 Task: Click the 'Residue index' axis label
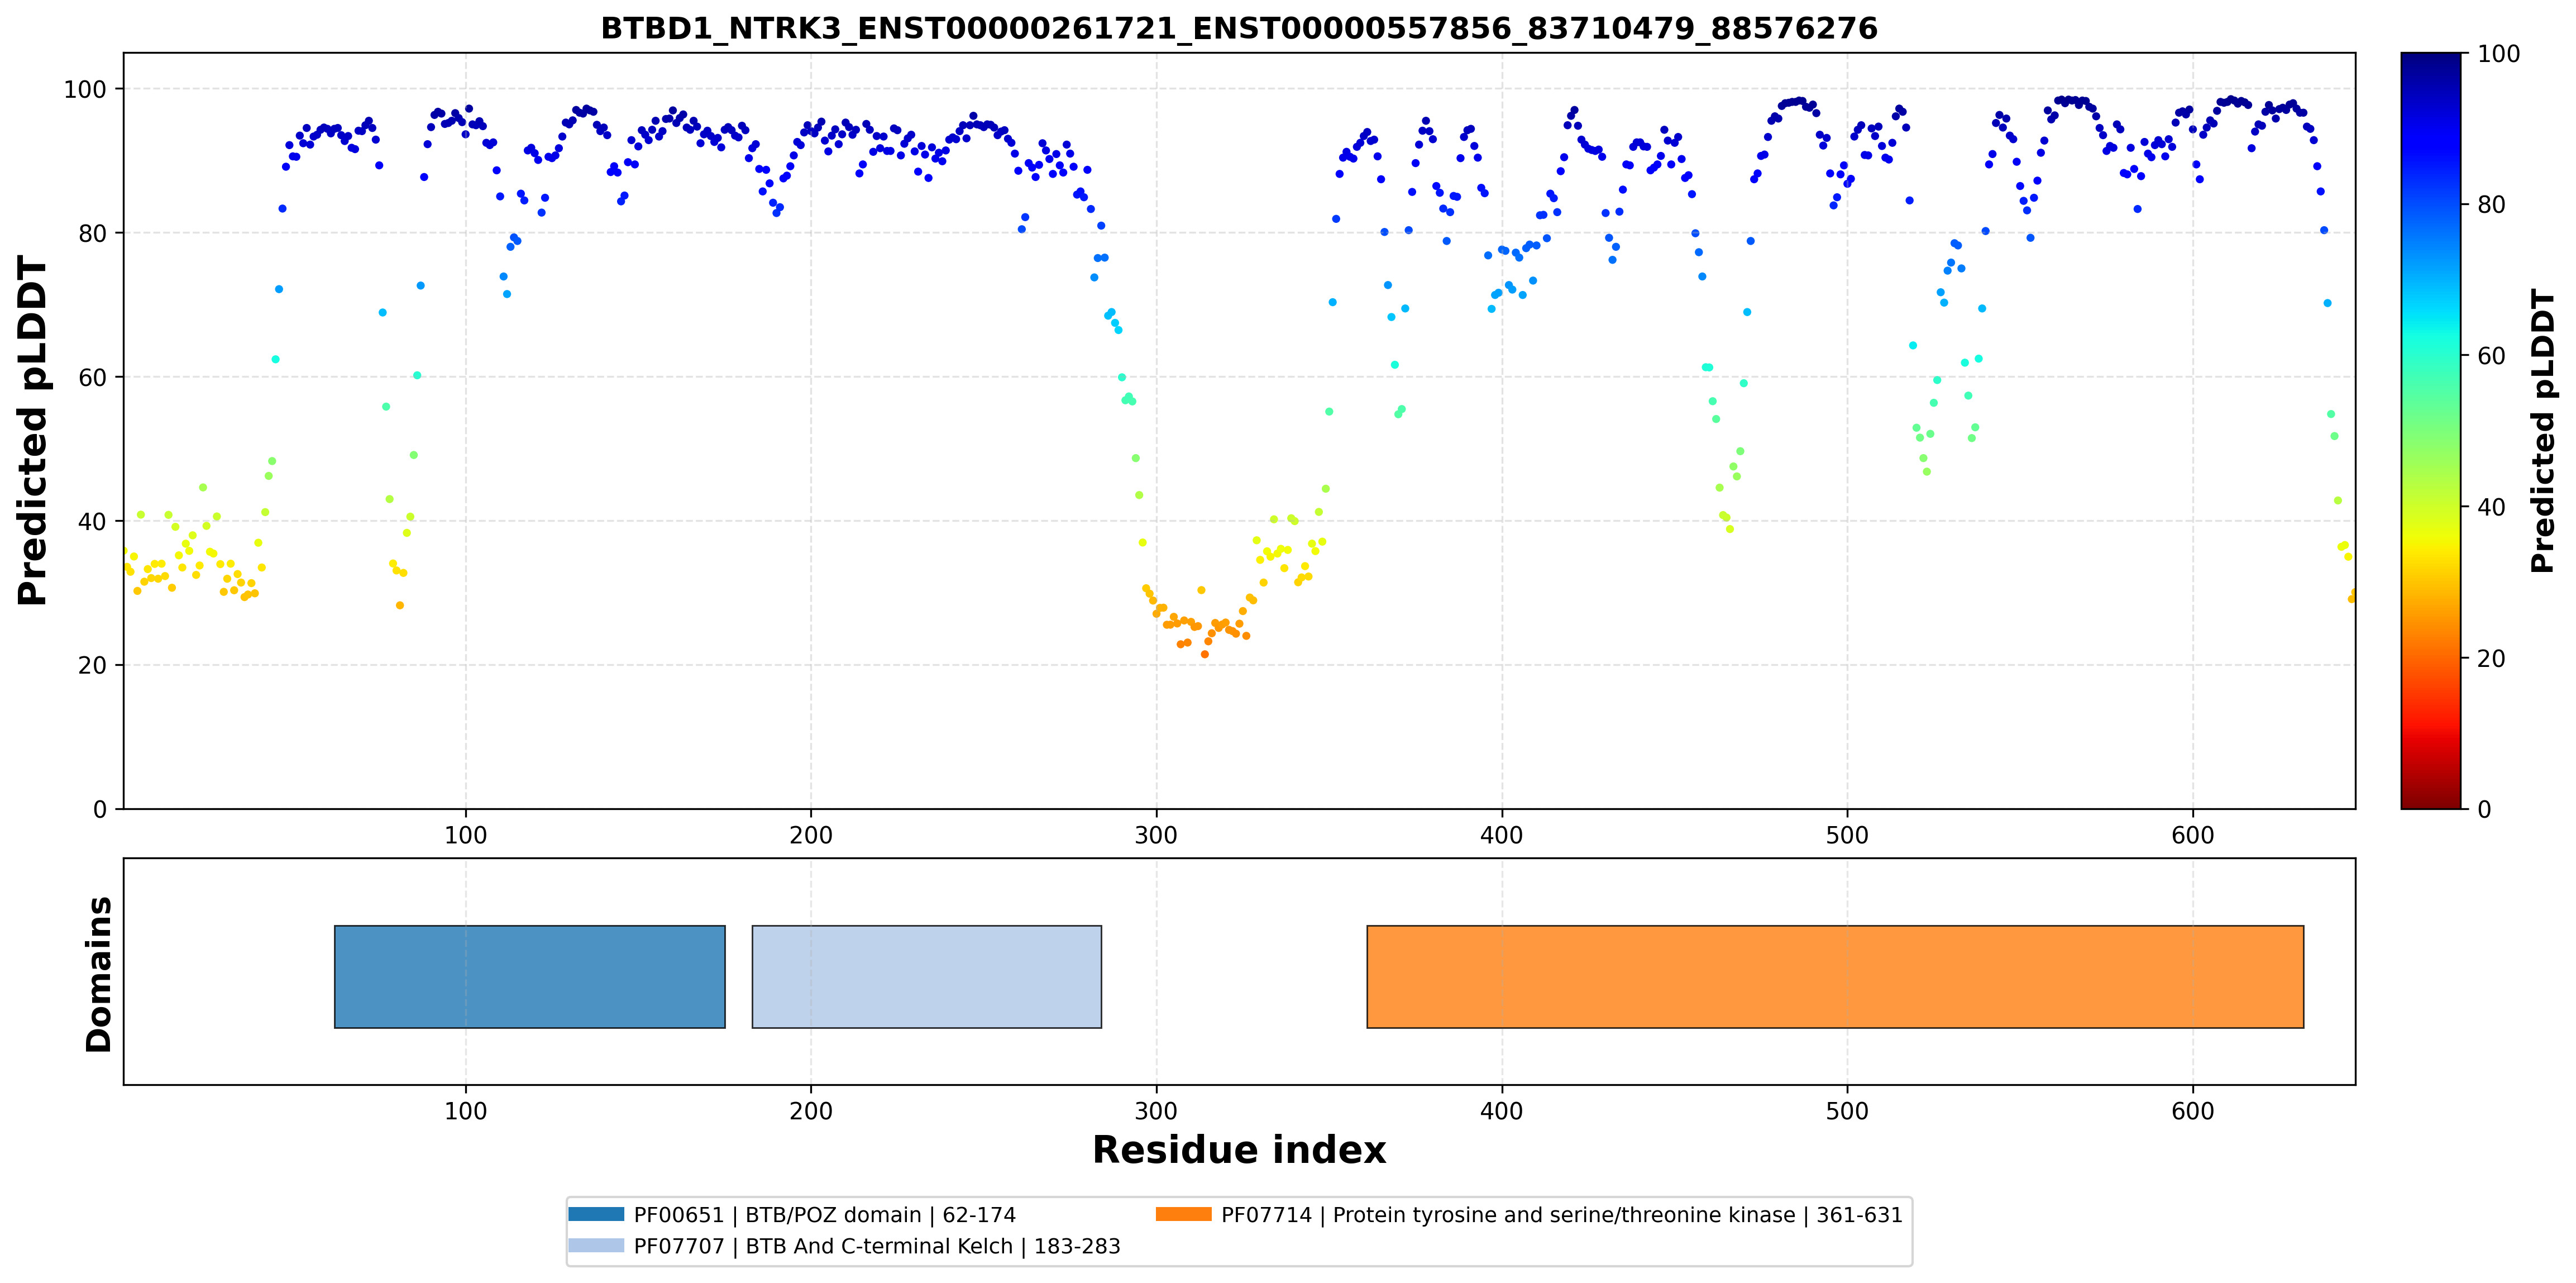click(1239, 1150)
